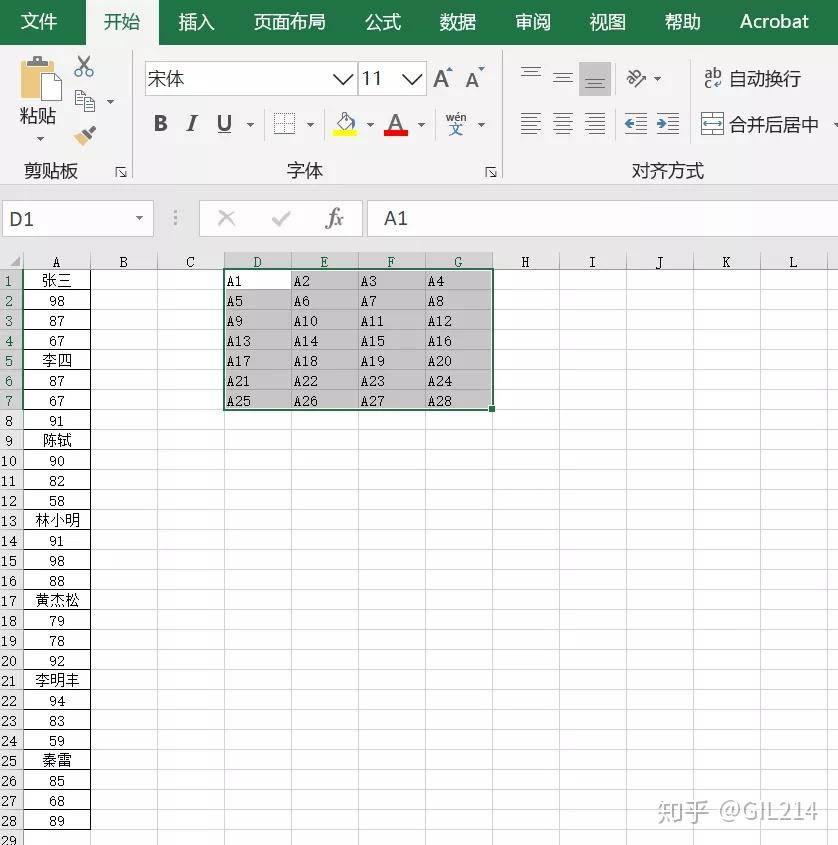The width and height of the screenshot is (838, 845).
Task: Toggle 自动换行 wrap text
Action: pyautogui.click(x=752, y=79)
